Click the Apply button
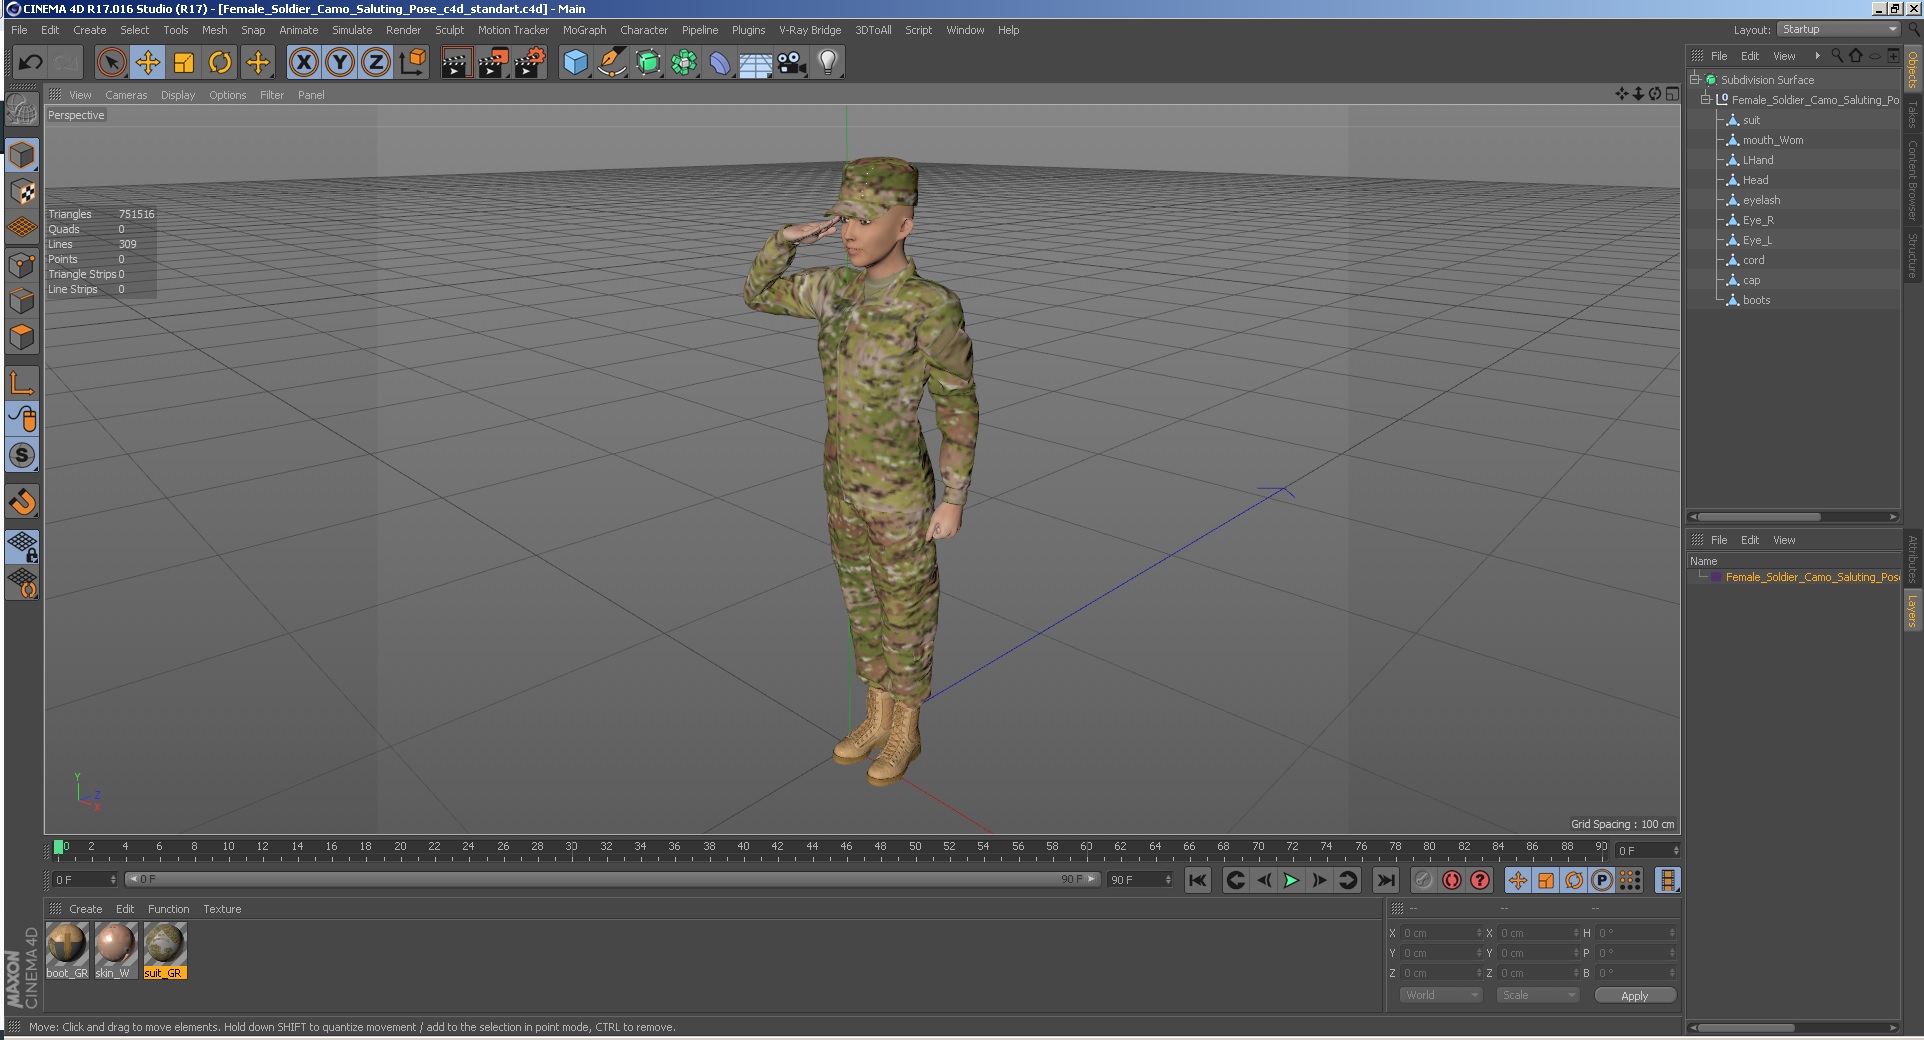 tap(1635, 995)
